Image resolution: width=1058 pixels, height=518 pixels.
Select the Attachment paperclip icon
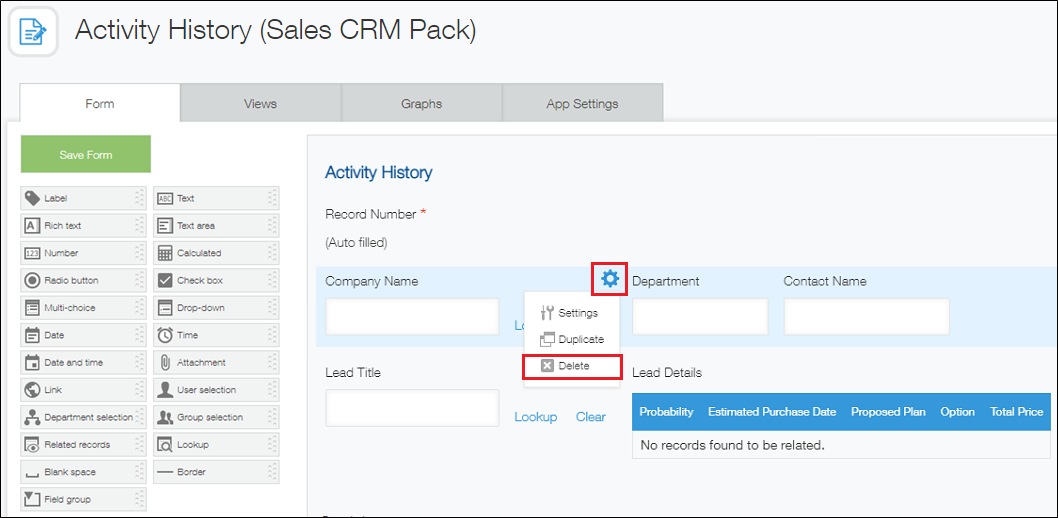coord(165,363)
